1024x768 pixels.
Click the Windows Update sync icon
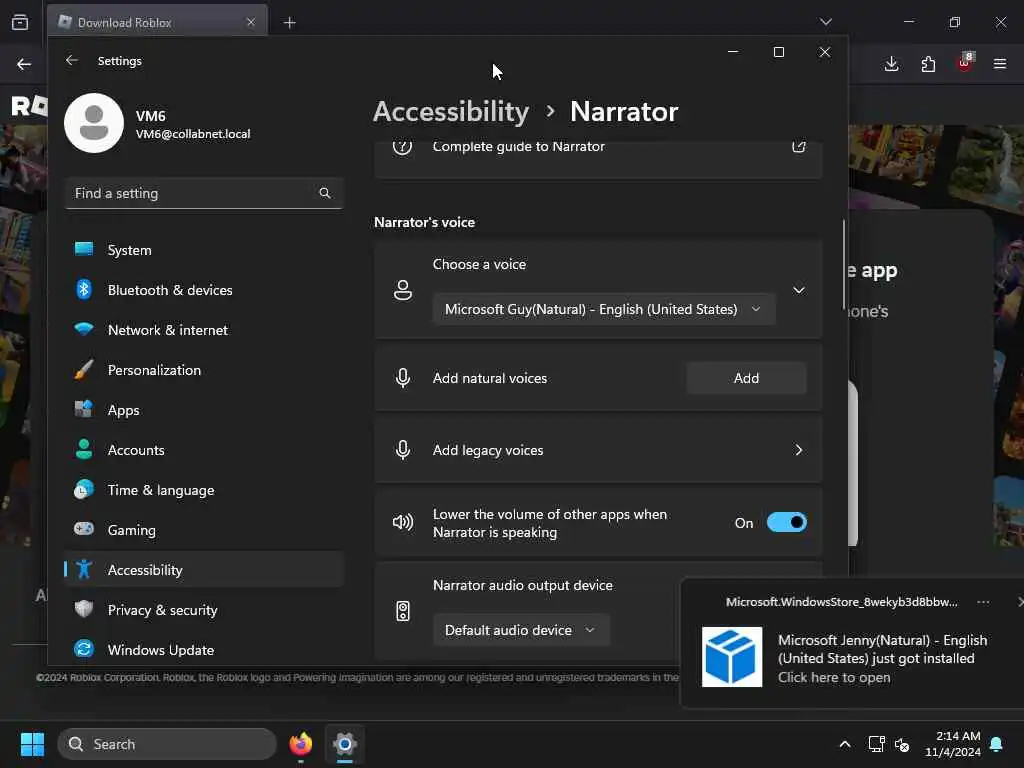click(x=84, y=649)
